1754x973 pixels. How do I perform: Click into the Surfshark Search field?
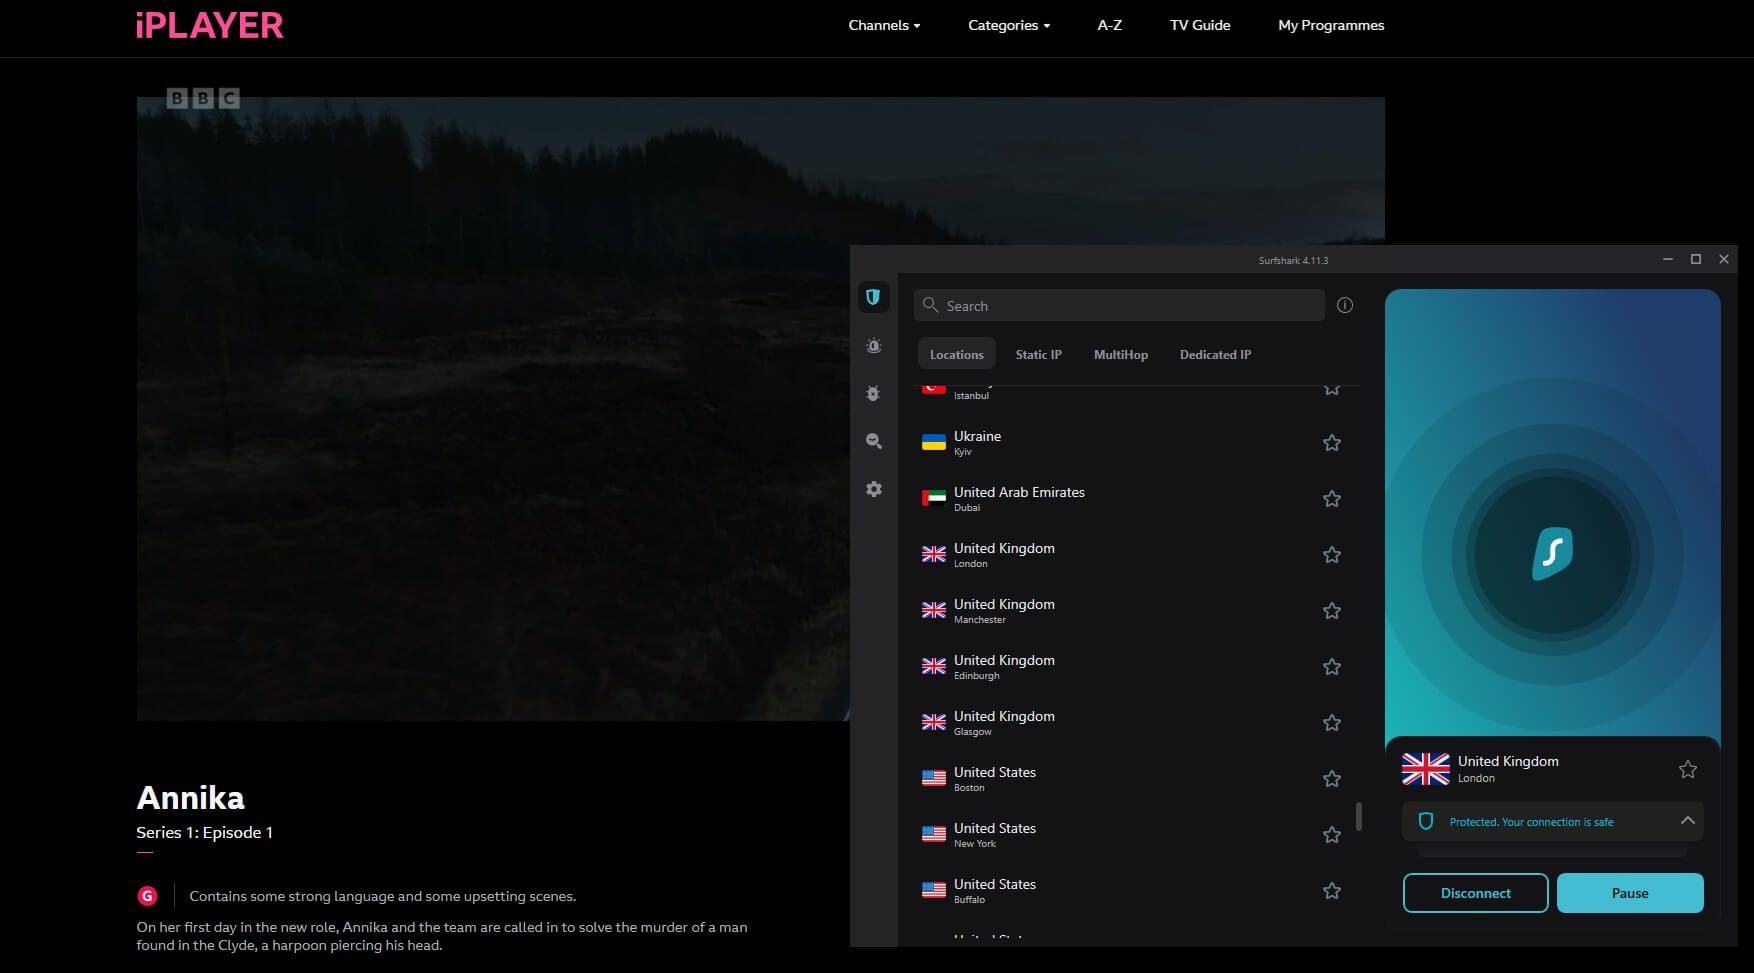(1119, 305)
